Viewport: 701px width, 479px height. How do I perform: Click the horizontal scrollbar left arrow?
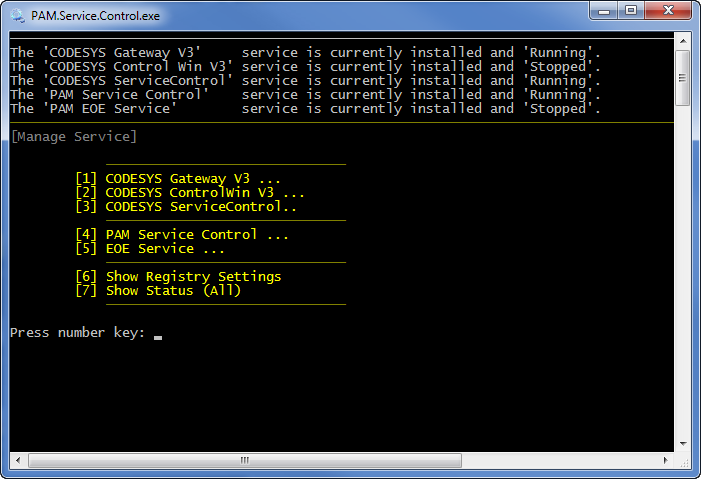(x=18, y=460)
